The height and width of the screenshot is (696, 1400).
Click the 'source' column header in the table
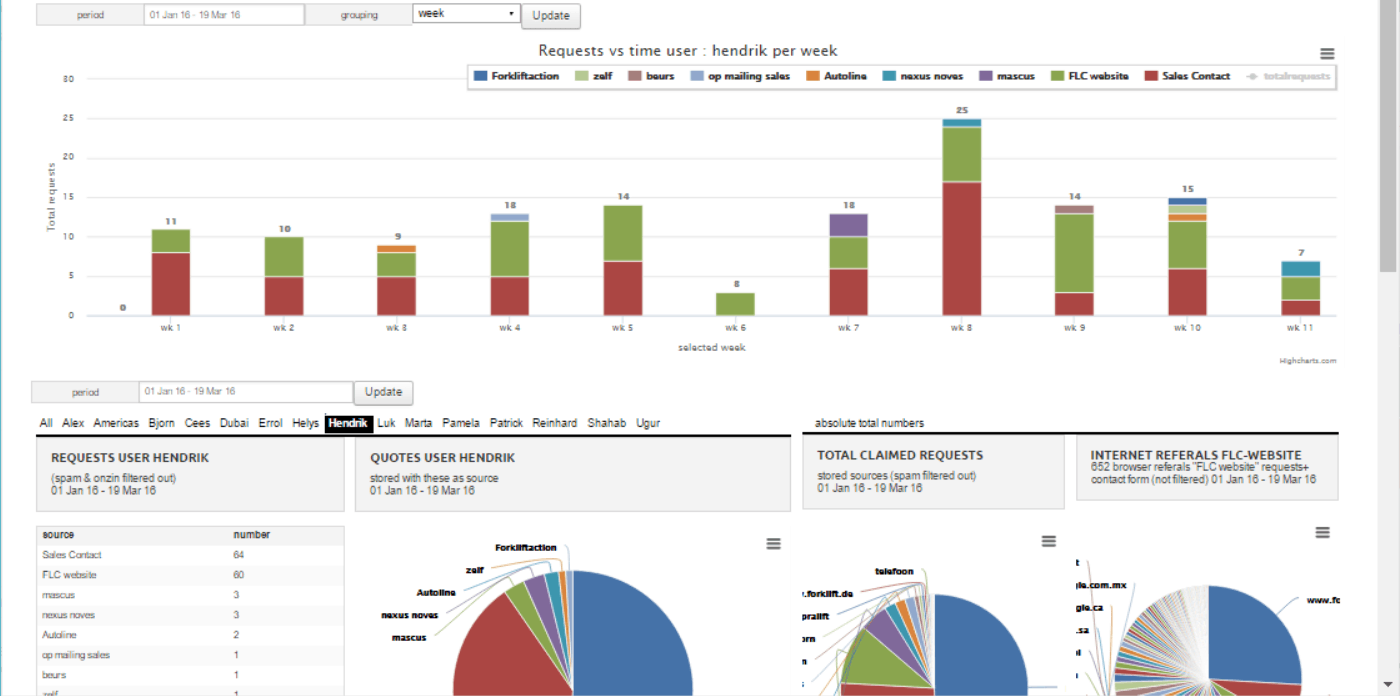[58, 535]
